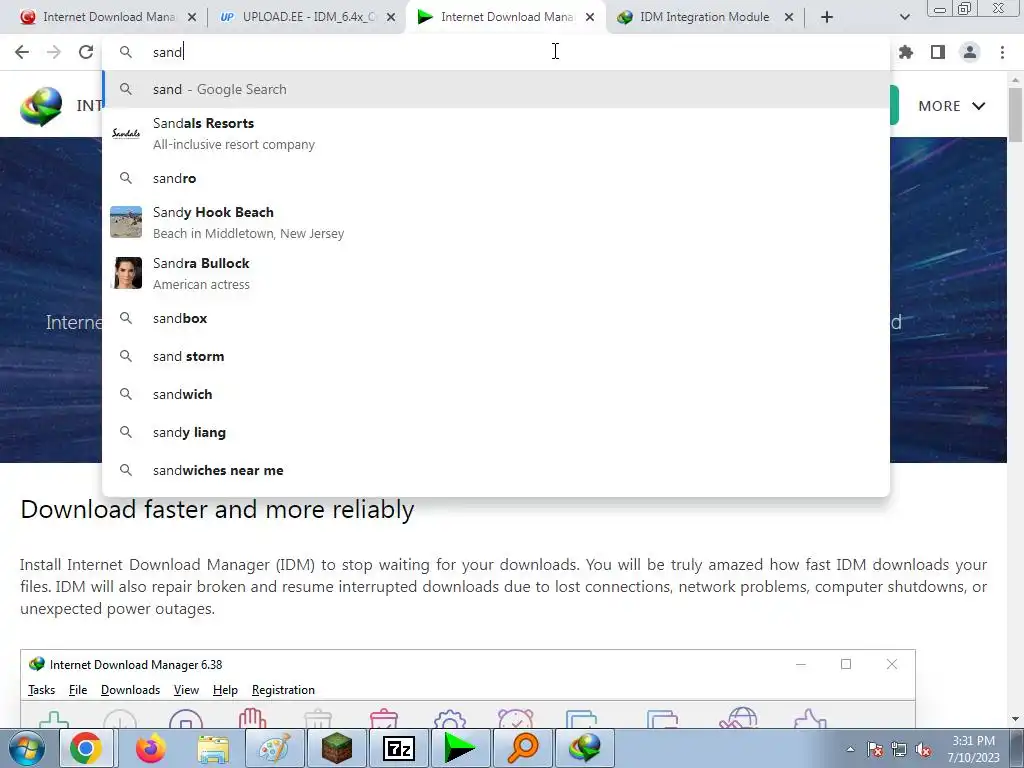Open Registration menu in IDM screenshot

pyautogui.click(x=283, y=690)
